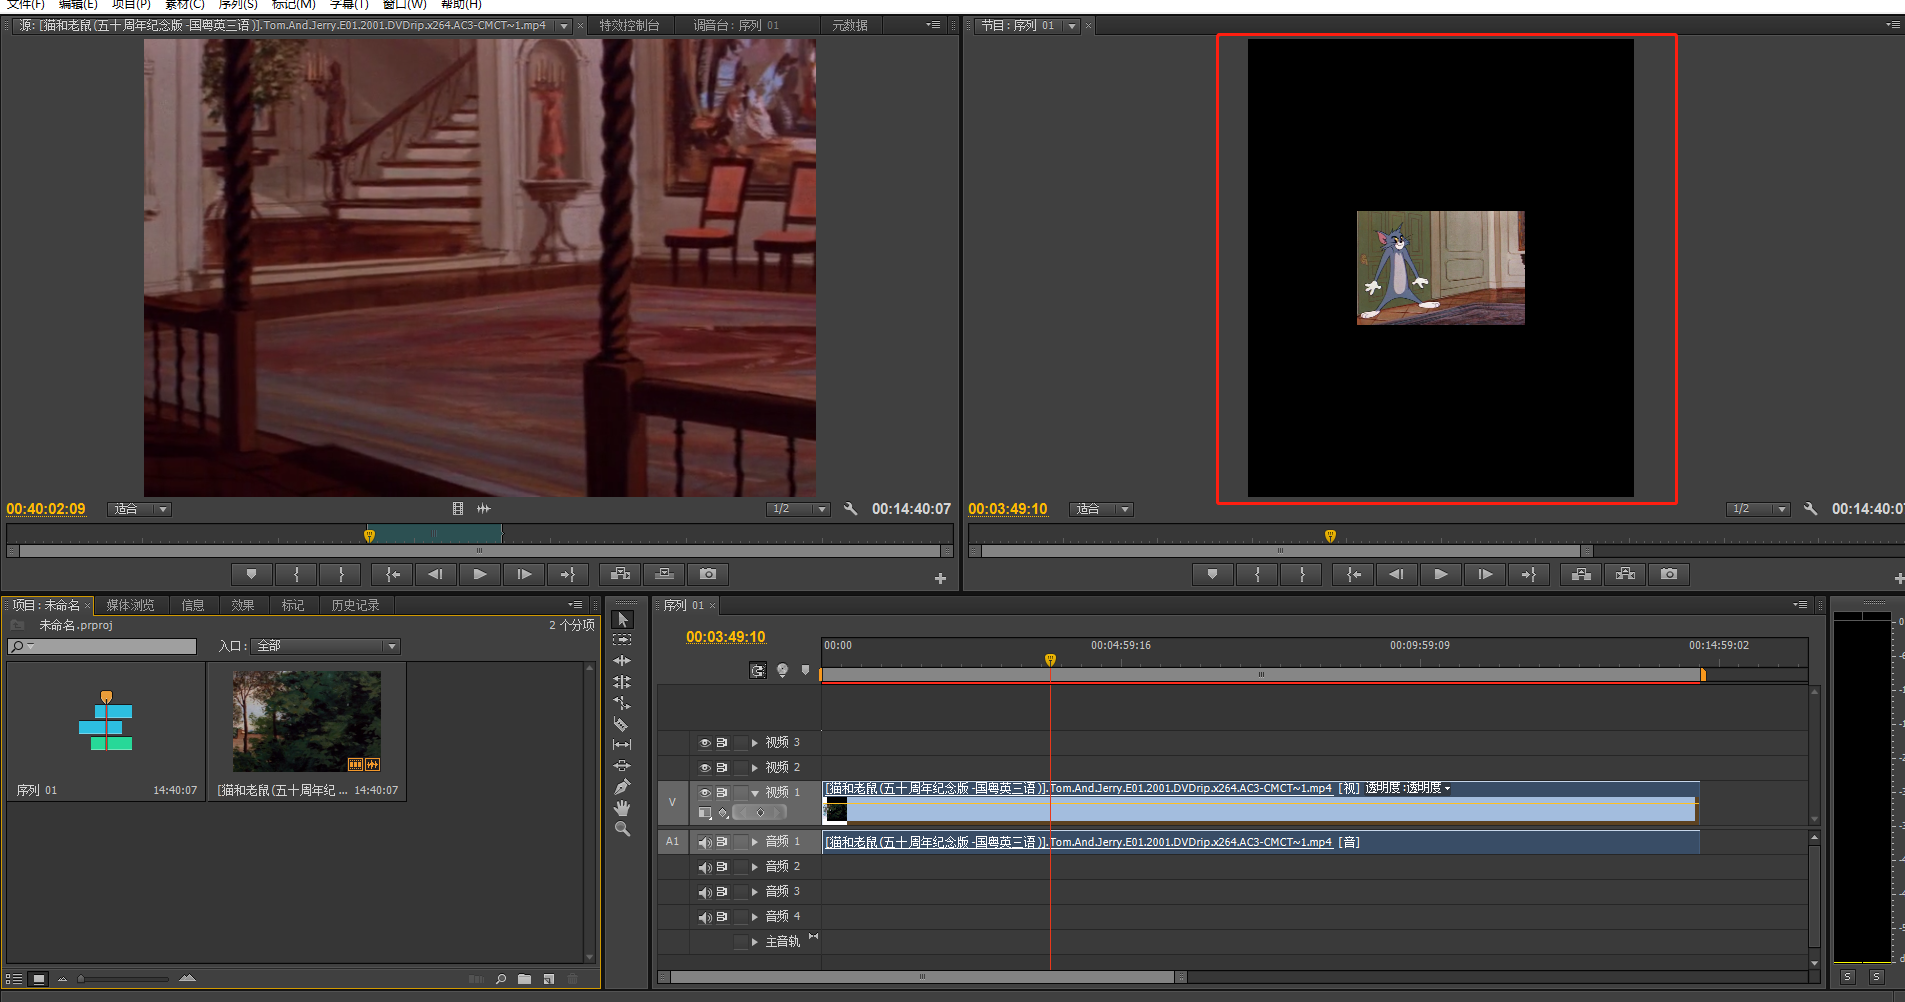
Task: Open source monitor button editor plus
Action: 940,578
